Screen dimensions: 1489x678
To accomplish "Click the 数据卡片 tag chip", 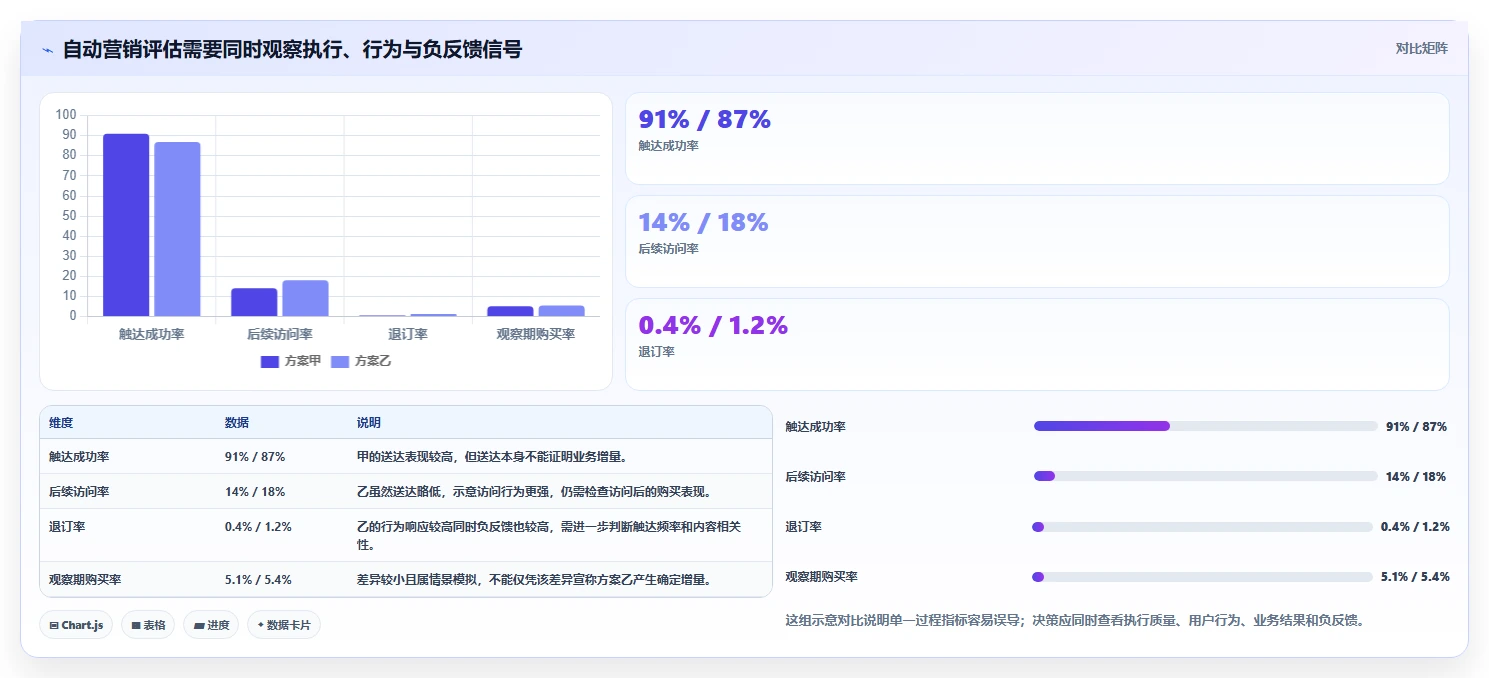I will (284, 625).
